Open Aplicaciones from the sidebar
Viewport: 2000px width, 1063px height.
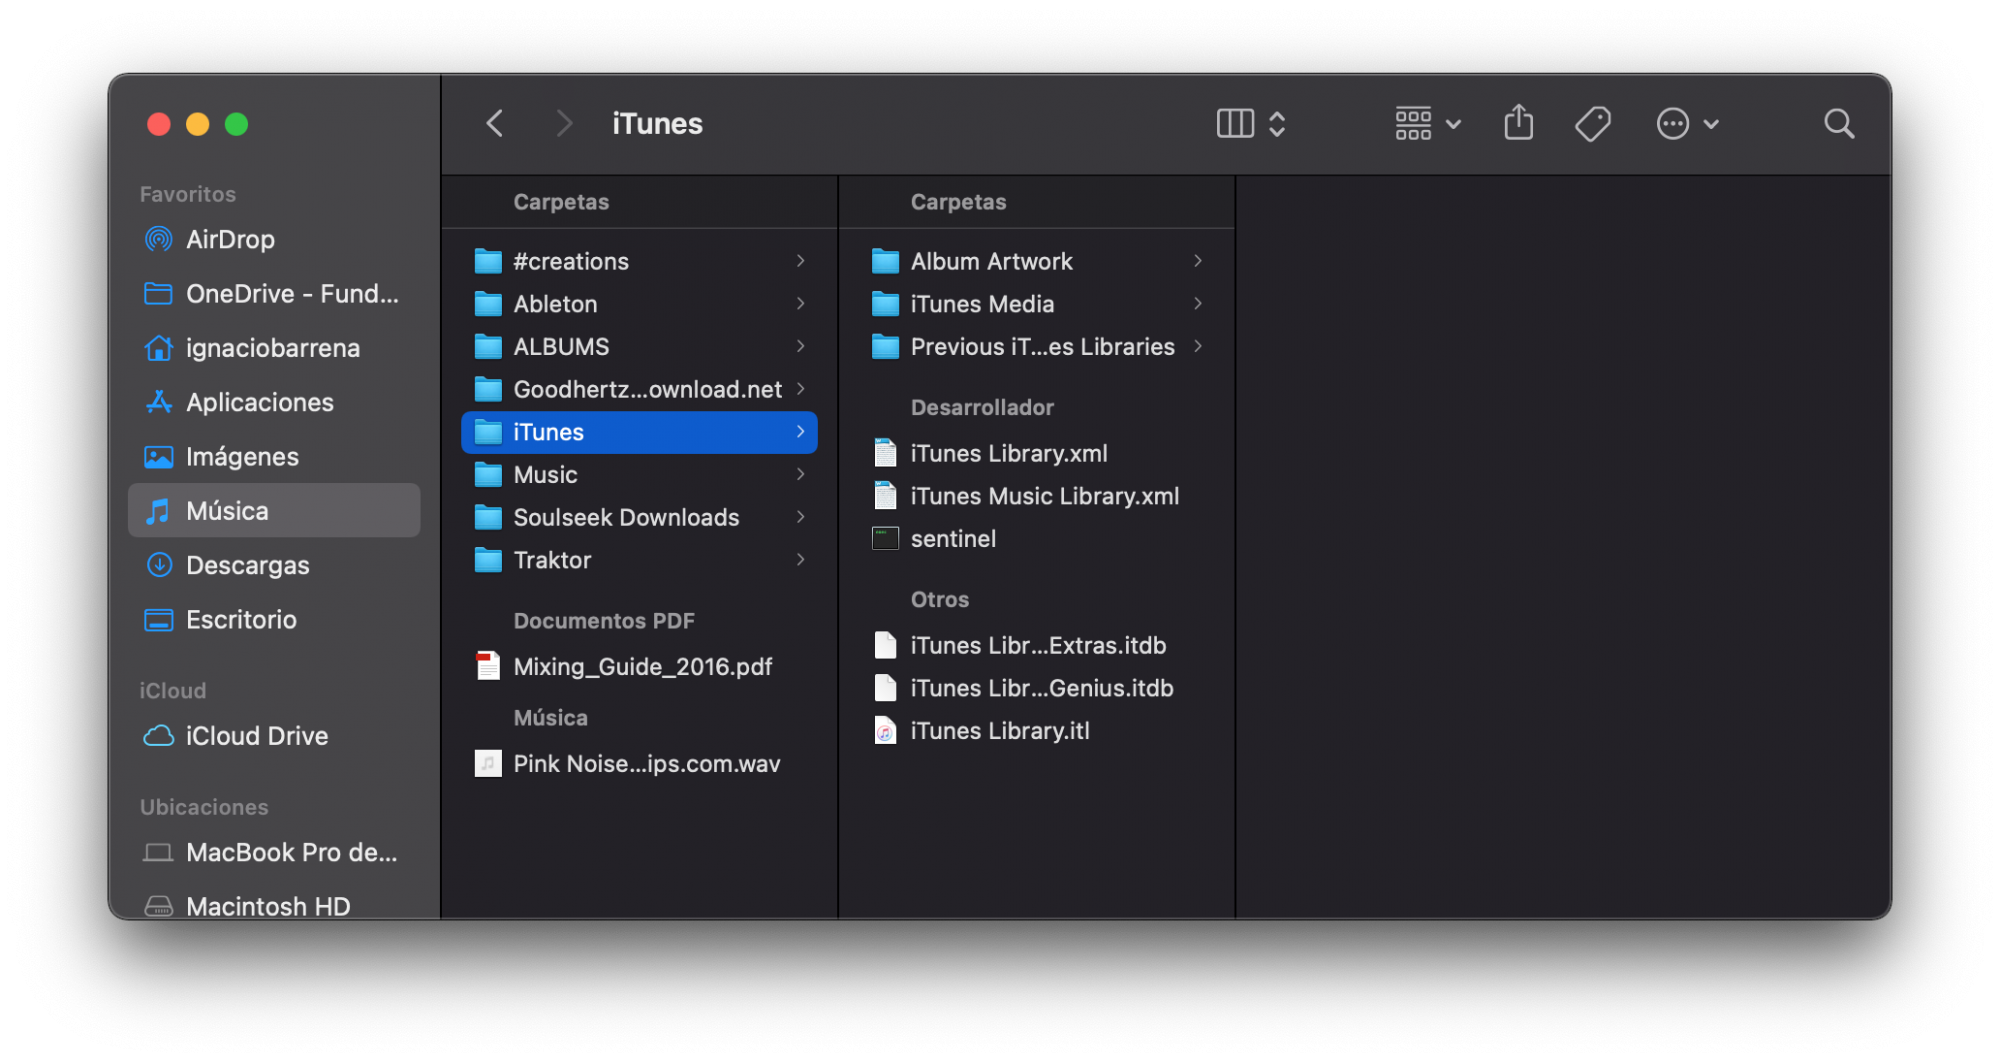(274, 402)
